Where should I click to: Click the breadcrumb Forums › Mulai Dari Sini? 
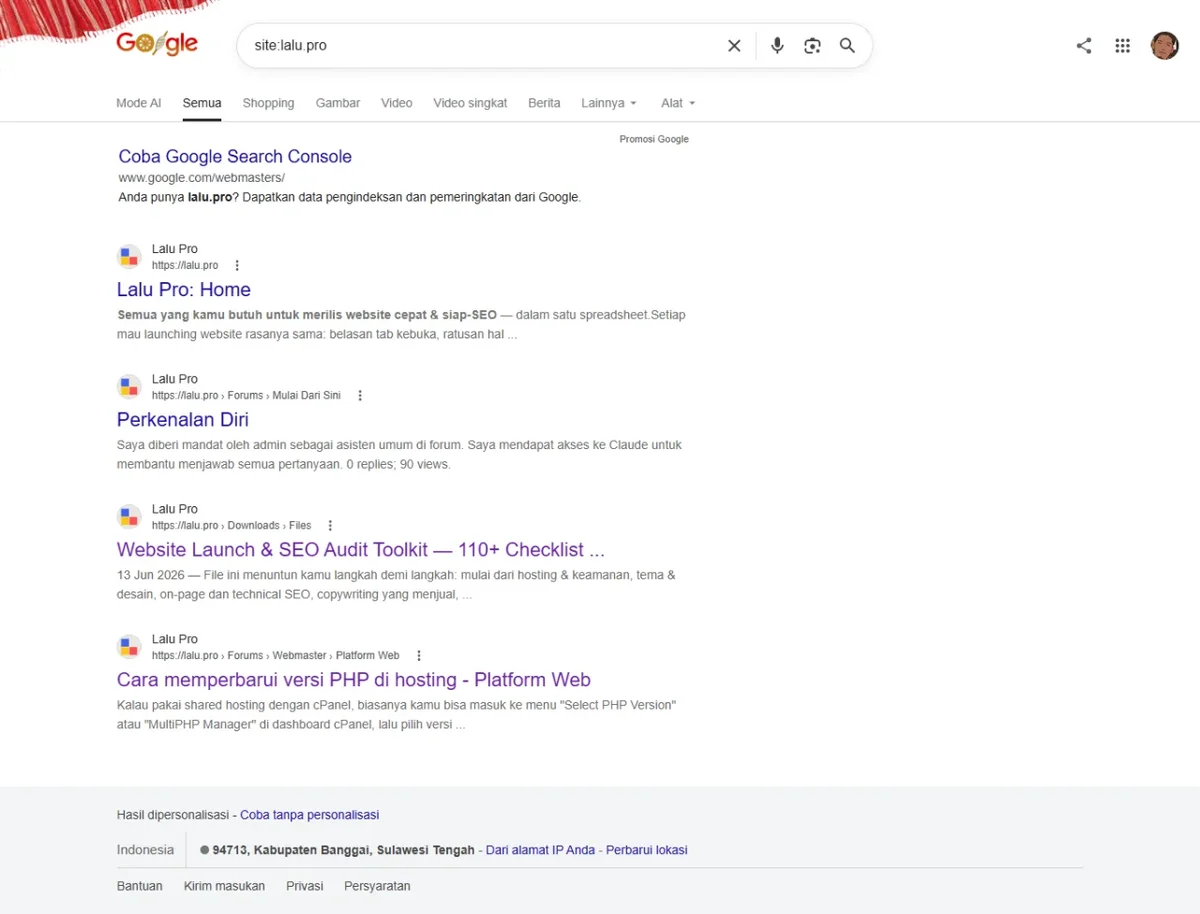coord(284,396)
